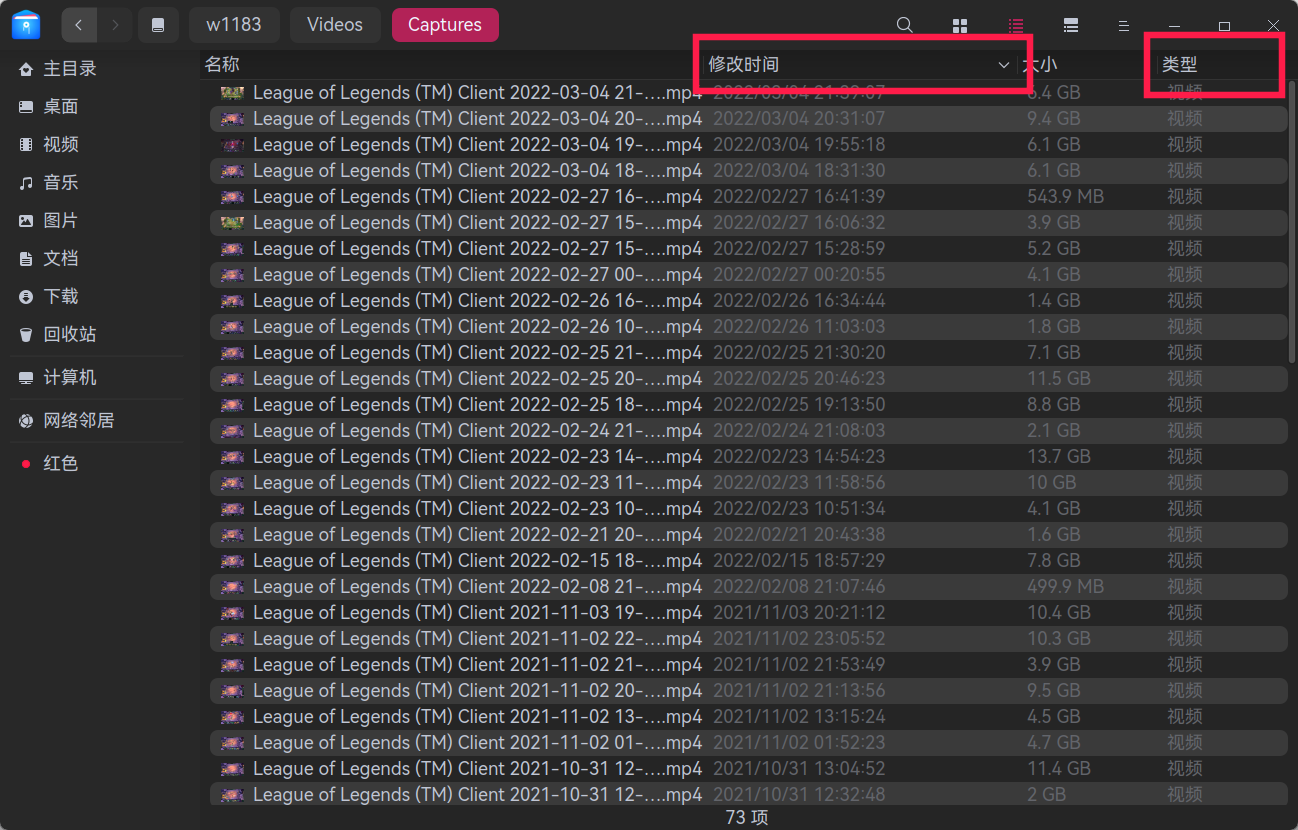This screenshot has width=1298, height=830.
Task: Click the 2 GB size value
Action: pos(1047,795)
